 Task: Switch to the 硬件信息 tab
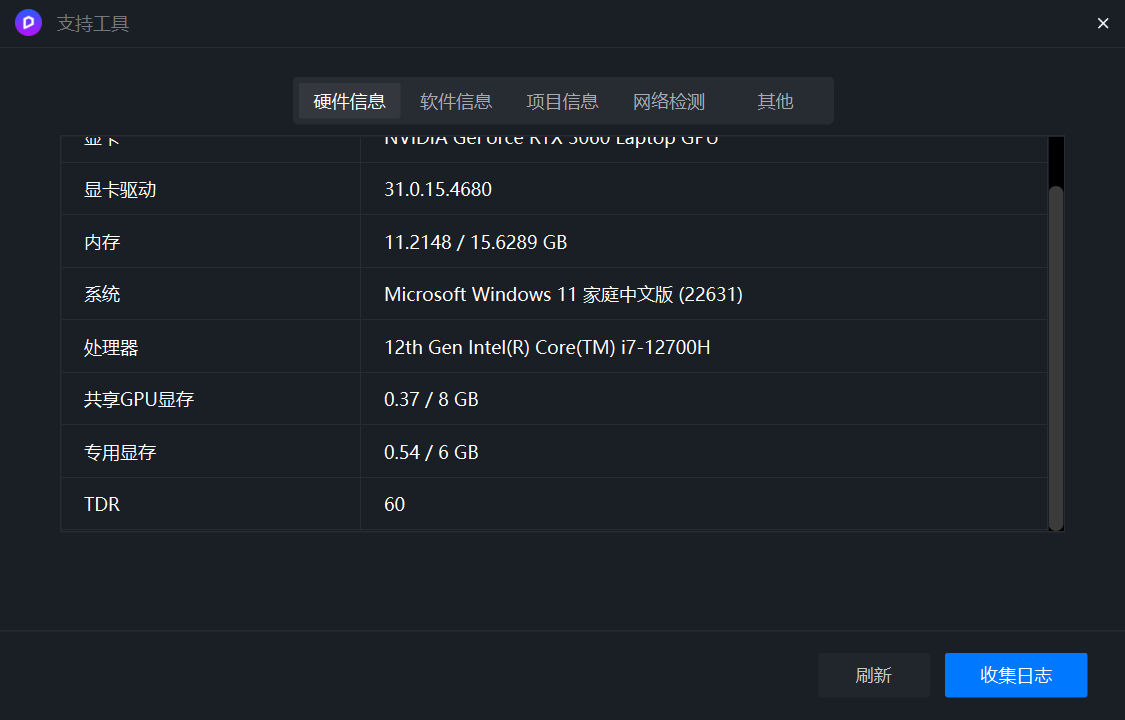tap(349, 101)
